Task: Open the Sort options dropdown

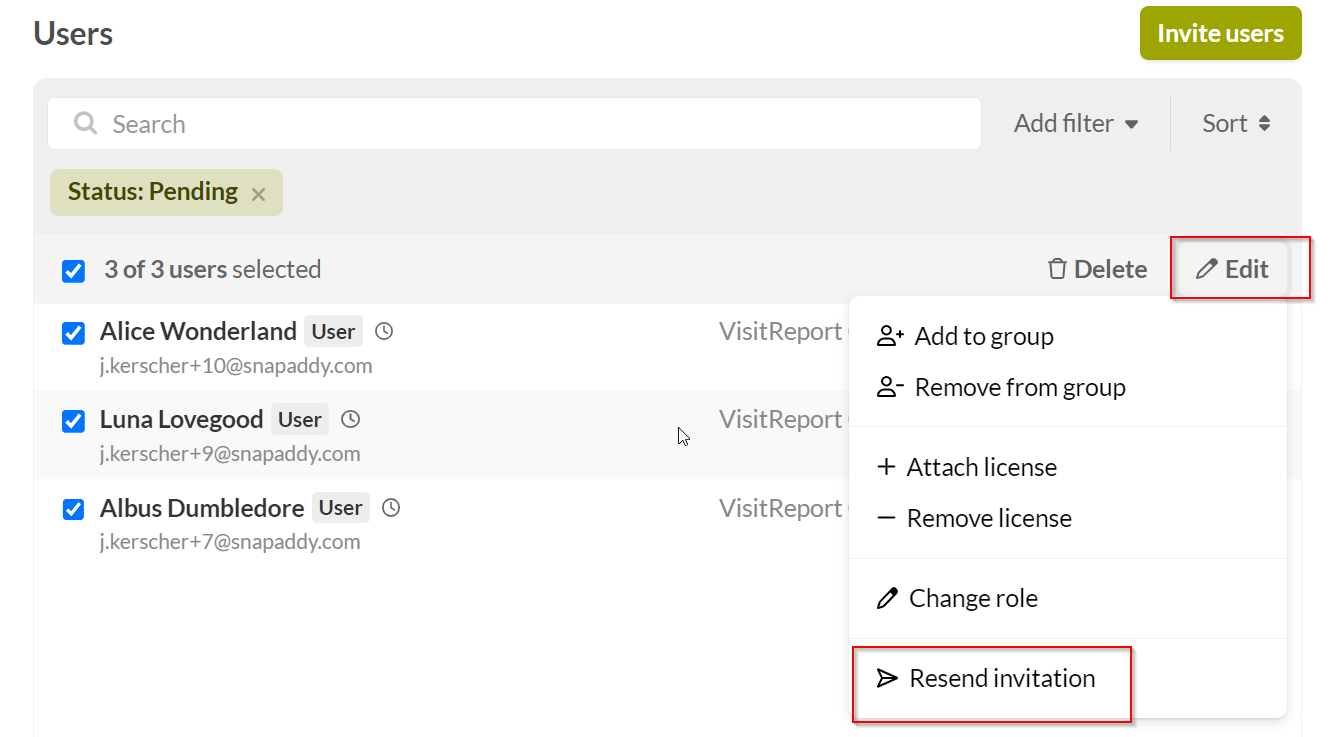Action: click(1236, 123)
